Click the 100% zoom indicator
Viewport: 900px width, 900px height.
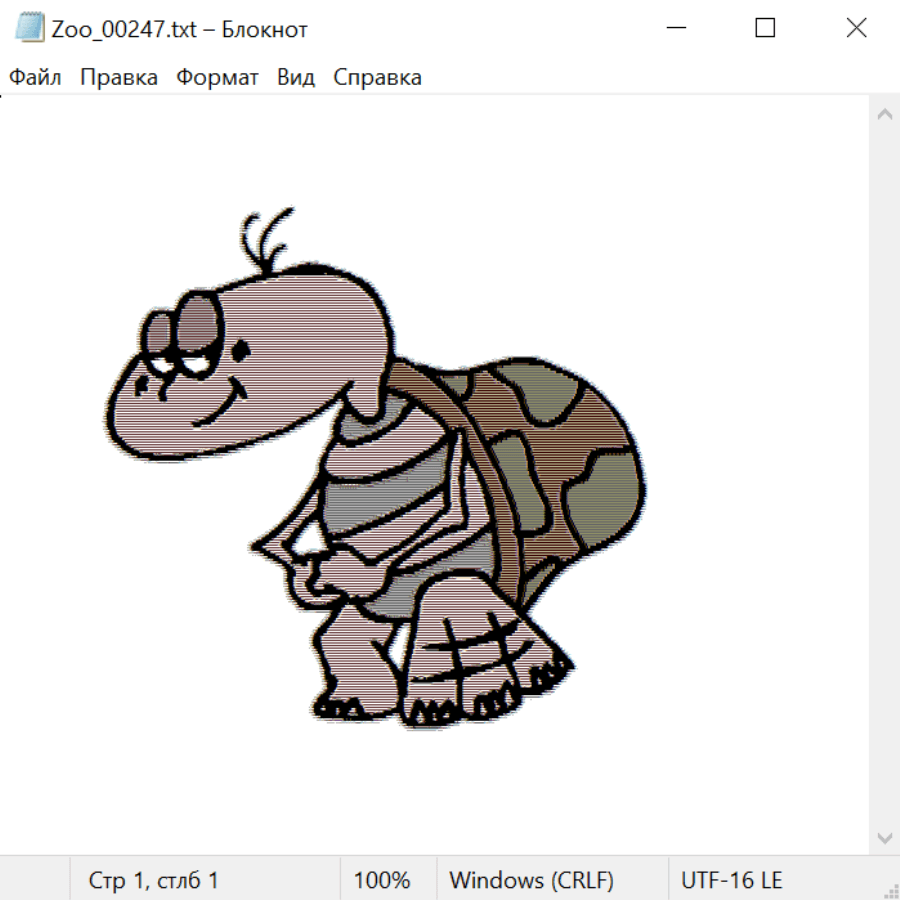point(382,880)
